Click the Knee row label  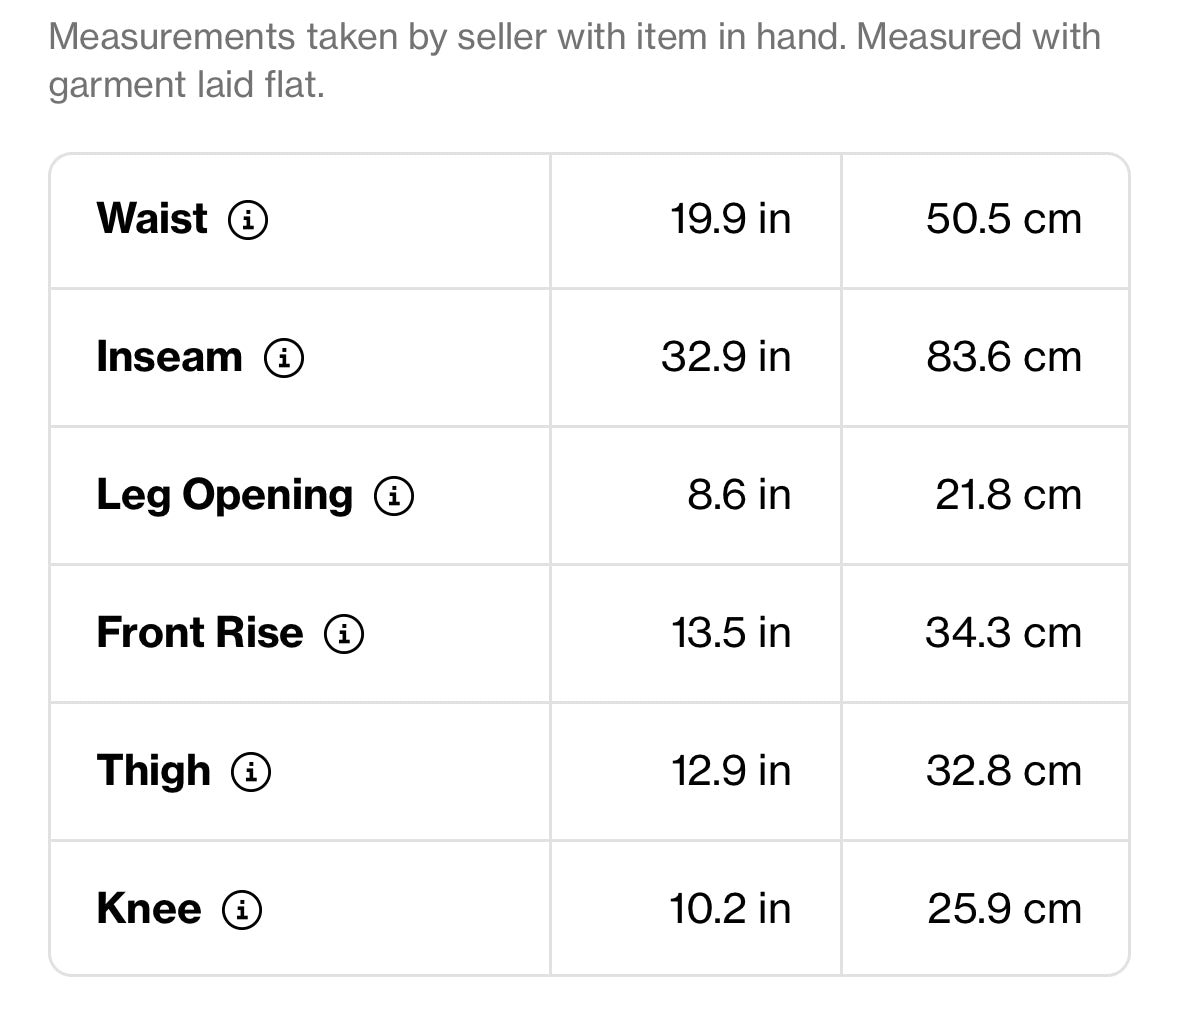point(149,909)
